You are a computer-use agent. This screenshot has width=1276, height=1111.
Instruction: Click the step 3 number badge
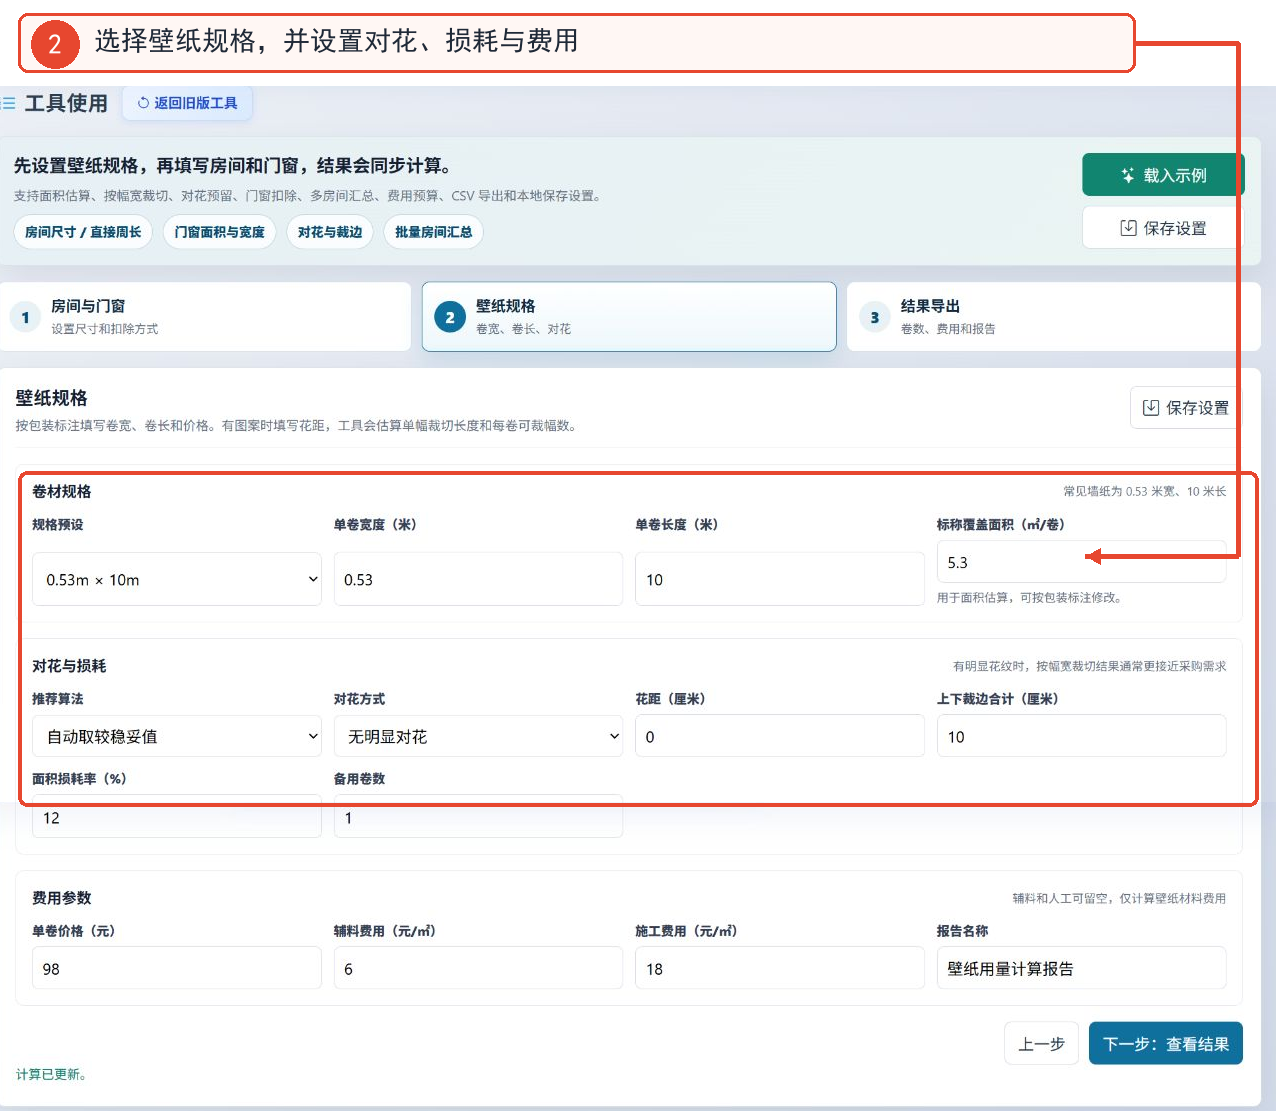pyautogui.click(x=875, y=317)
